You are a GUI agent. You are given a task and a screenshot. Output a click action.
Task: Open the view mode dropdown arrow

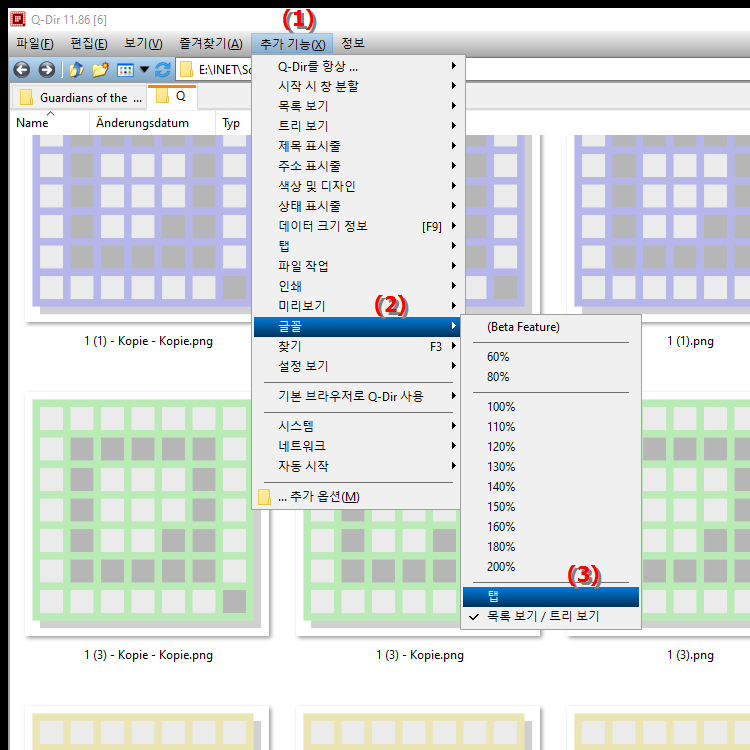click(144, 70)
